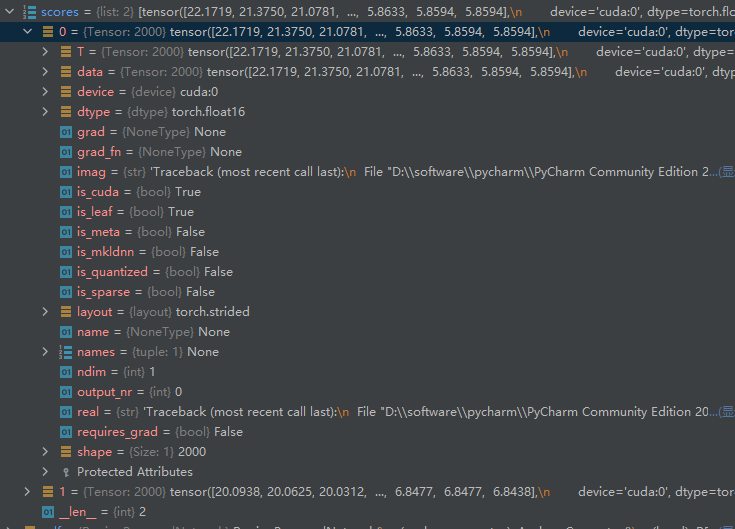This screenshot has width=735, height=529.
Task: Click the primitive icon beside grad
Action: pos(66,132)
